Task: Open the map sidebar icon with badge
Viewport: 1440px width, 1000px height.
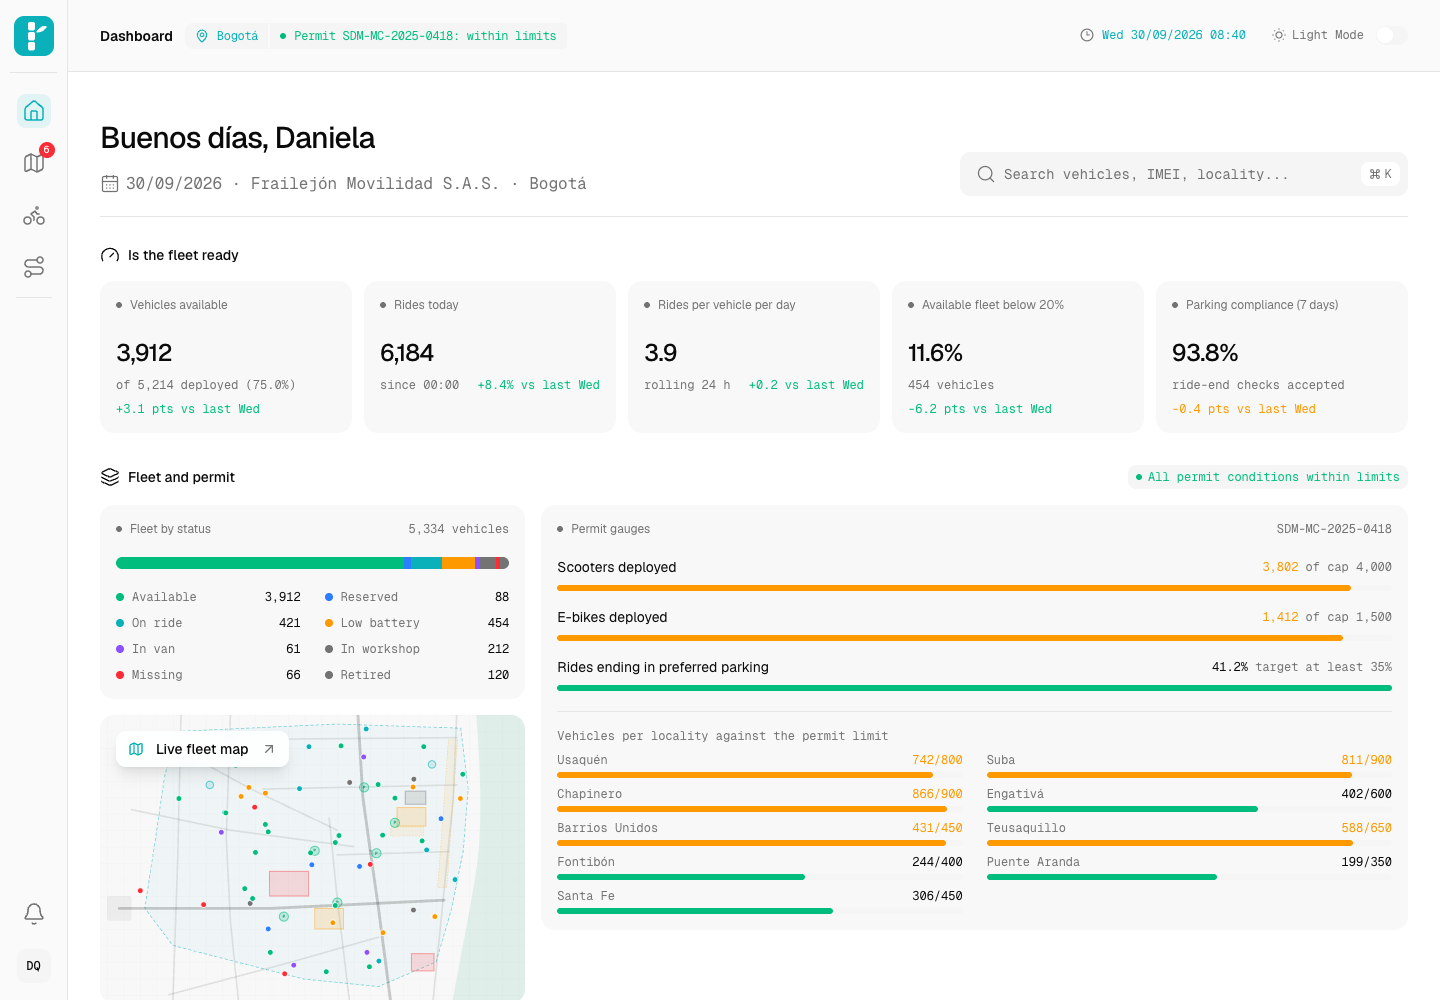Action: point(34,163)
